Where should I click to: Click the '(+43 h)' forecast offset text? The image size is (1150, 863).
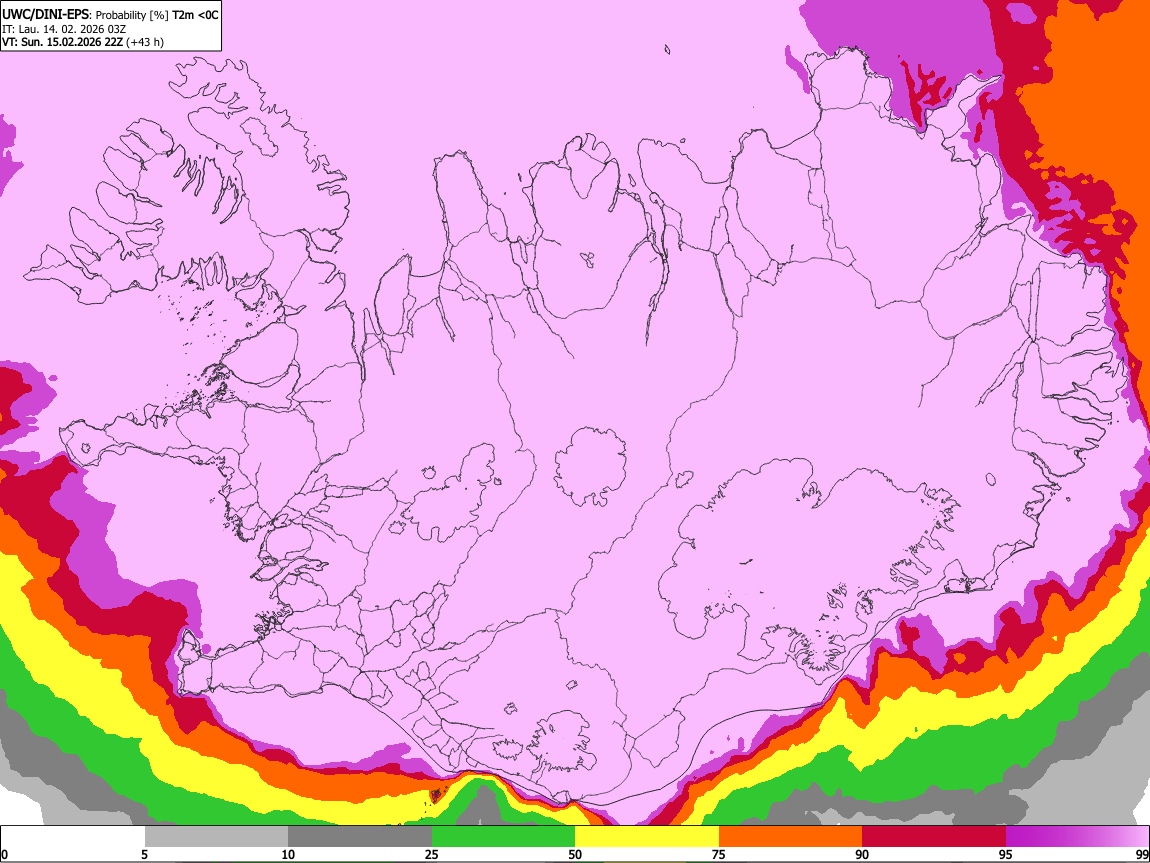point(145,42)
